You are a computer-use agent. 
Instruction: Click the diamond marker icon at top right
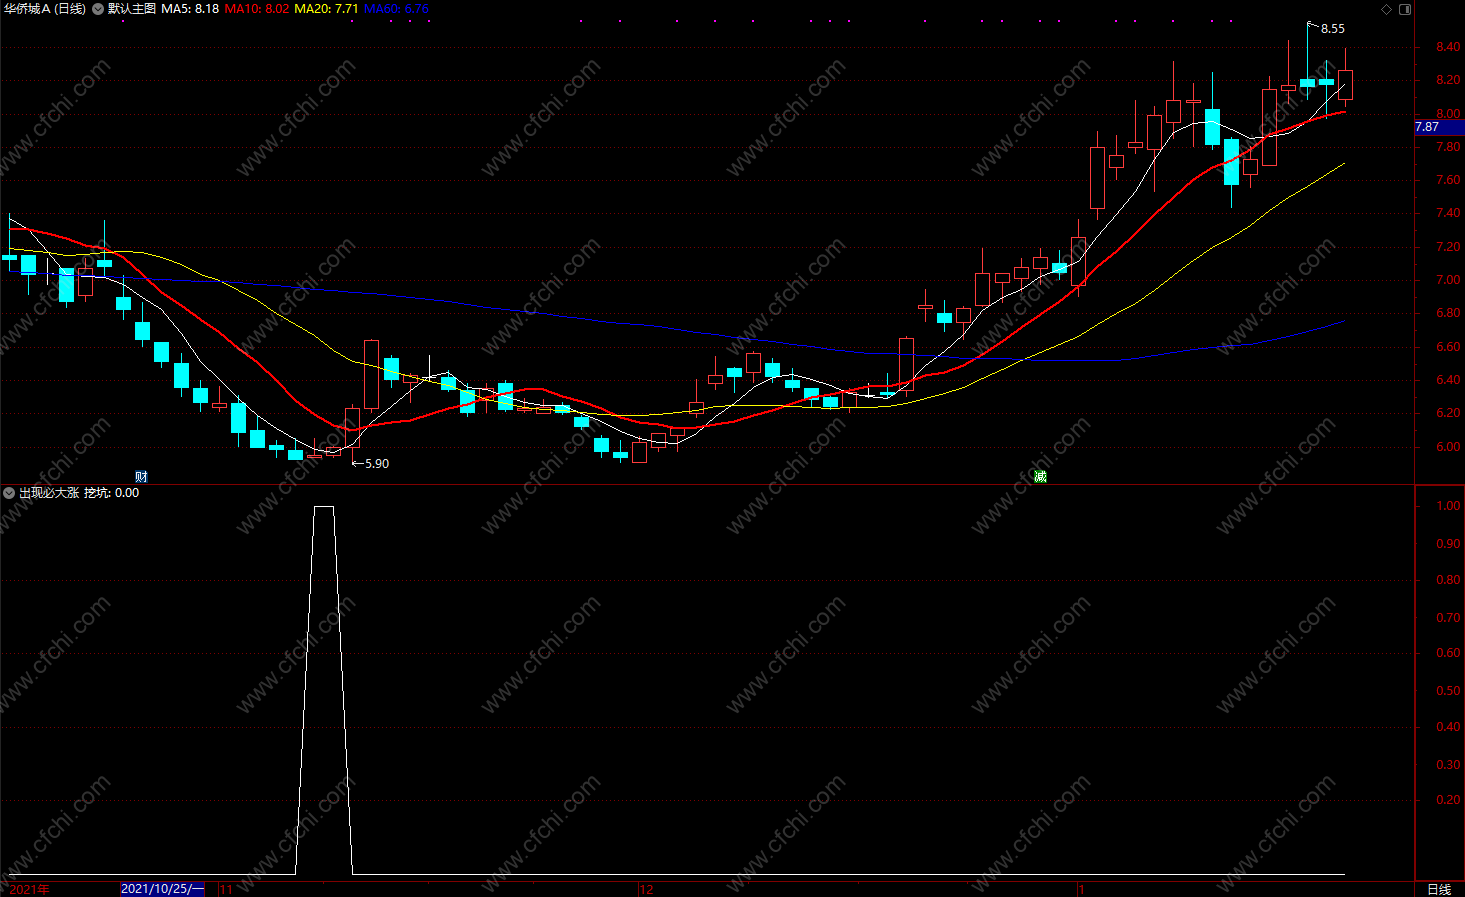pos(1386,9)
